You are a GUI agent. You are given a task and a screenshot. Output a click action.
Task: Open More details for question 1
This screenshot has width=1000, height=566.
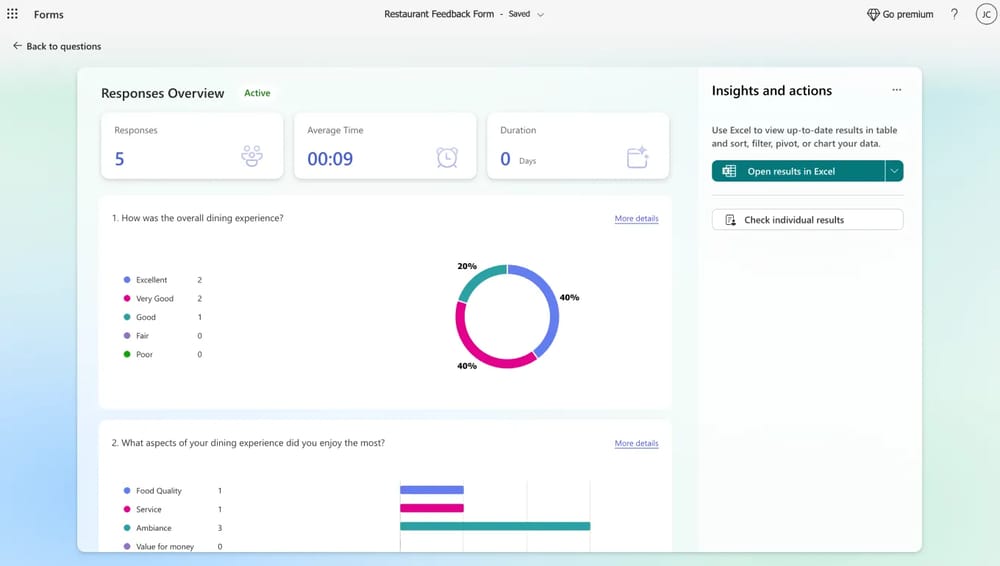click(x=636, y=218)
